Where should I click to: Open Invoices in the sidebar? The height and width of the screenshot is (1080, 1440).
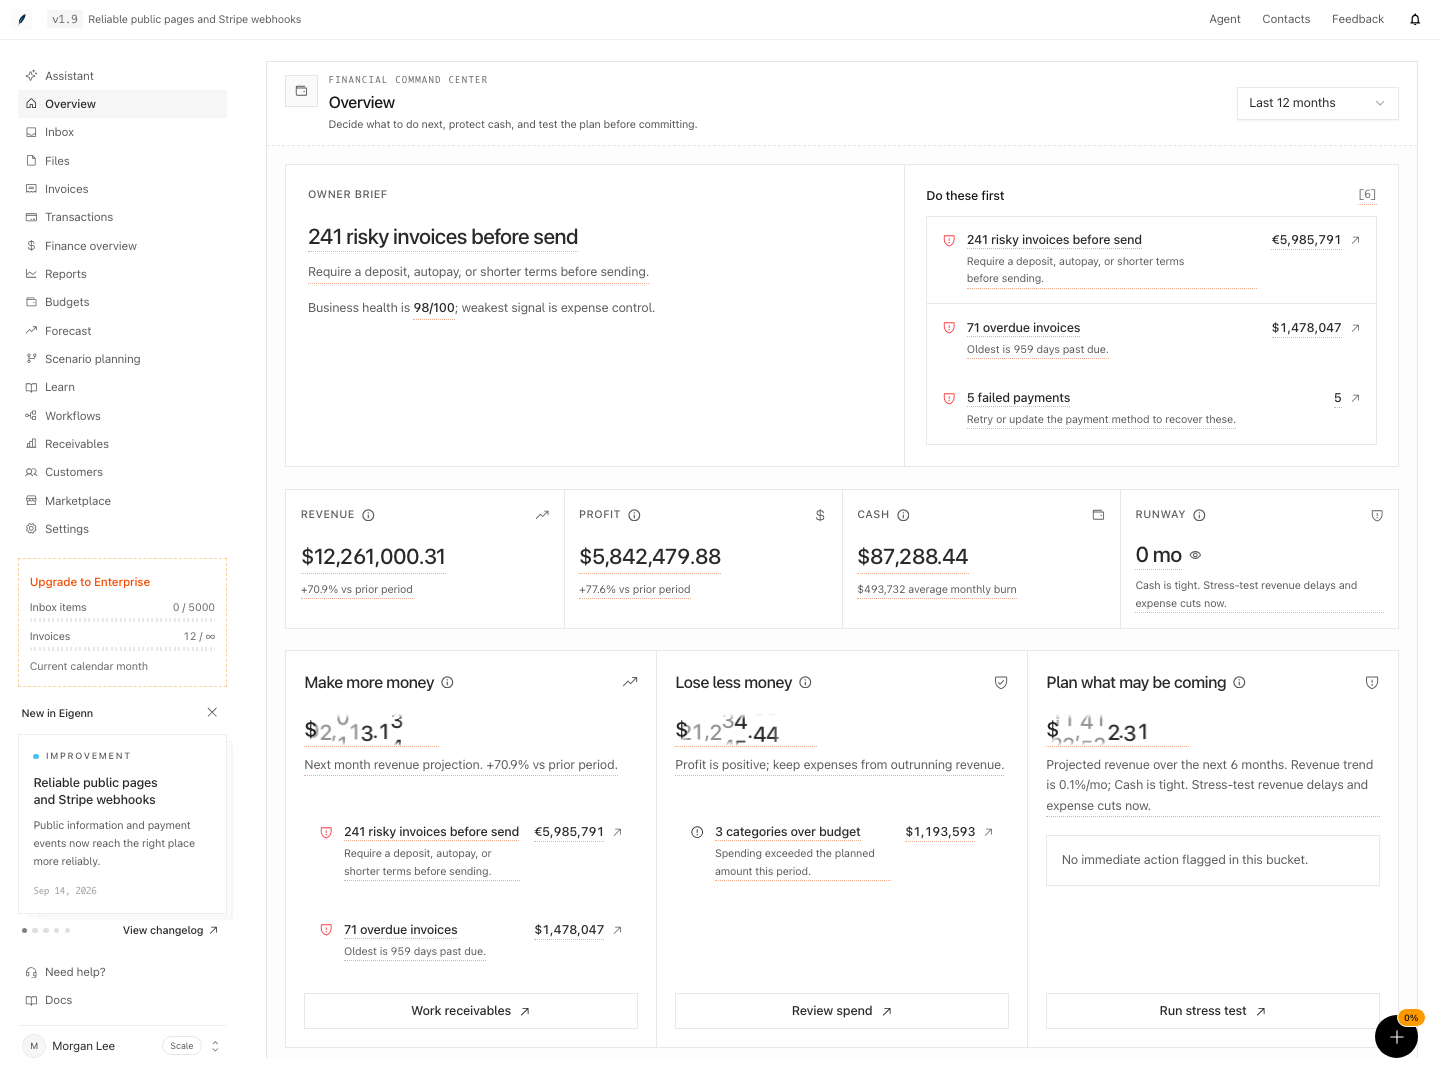click(x=122, y=189)
